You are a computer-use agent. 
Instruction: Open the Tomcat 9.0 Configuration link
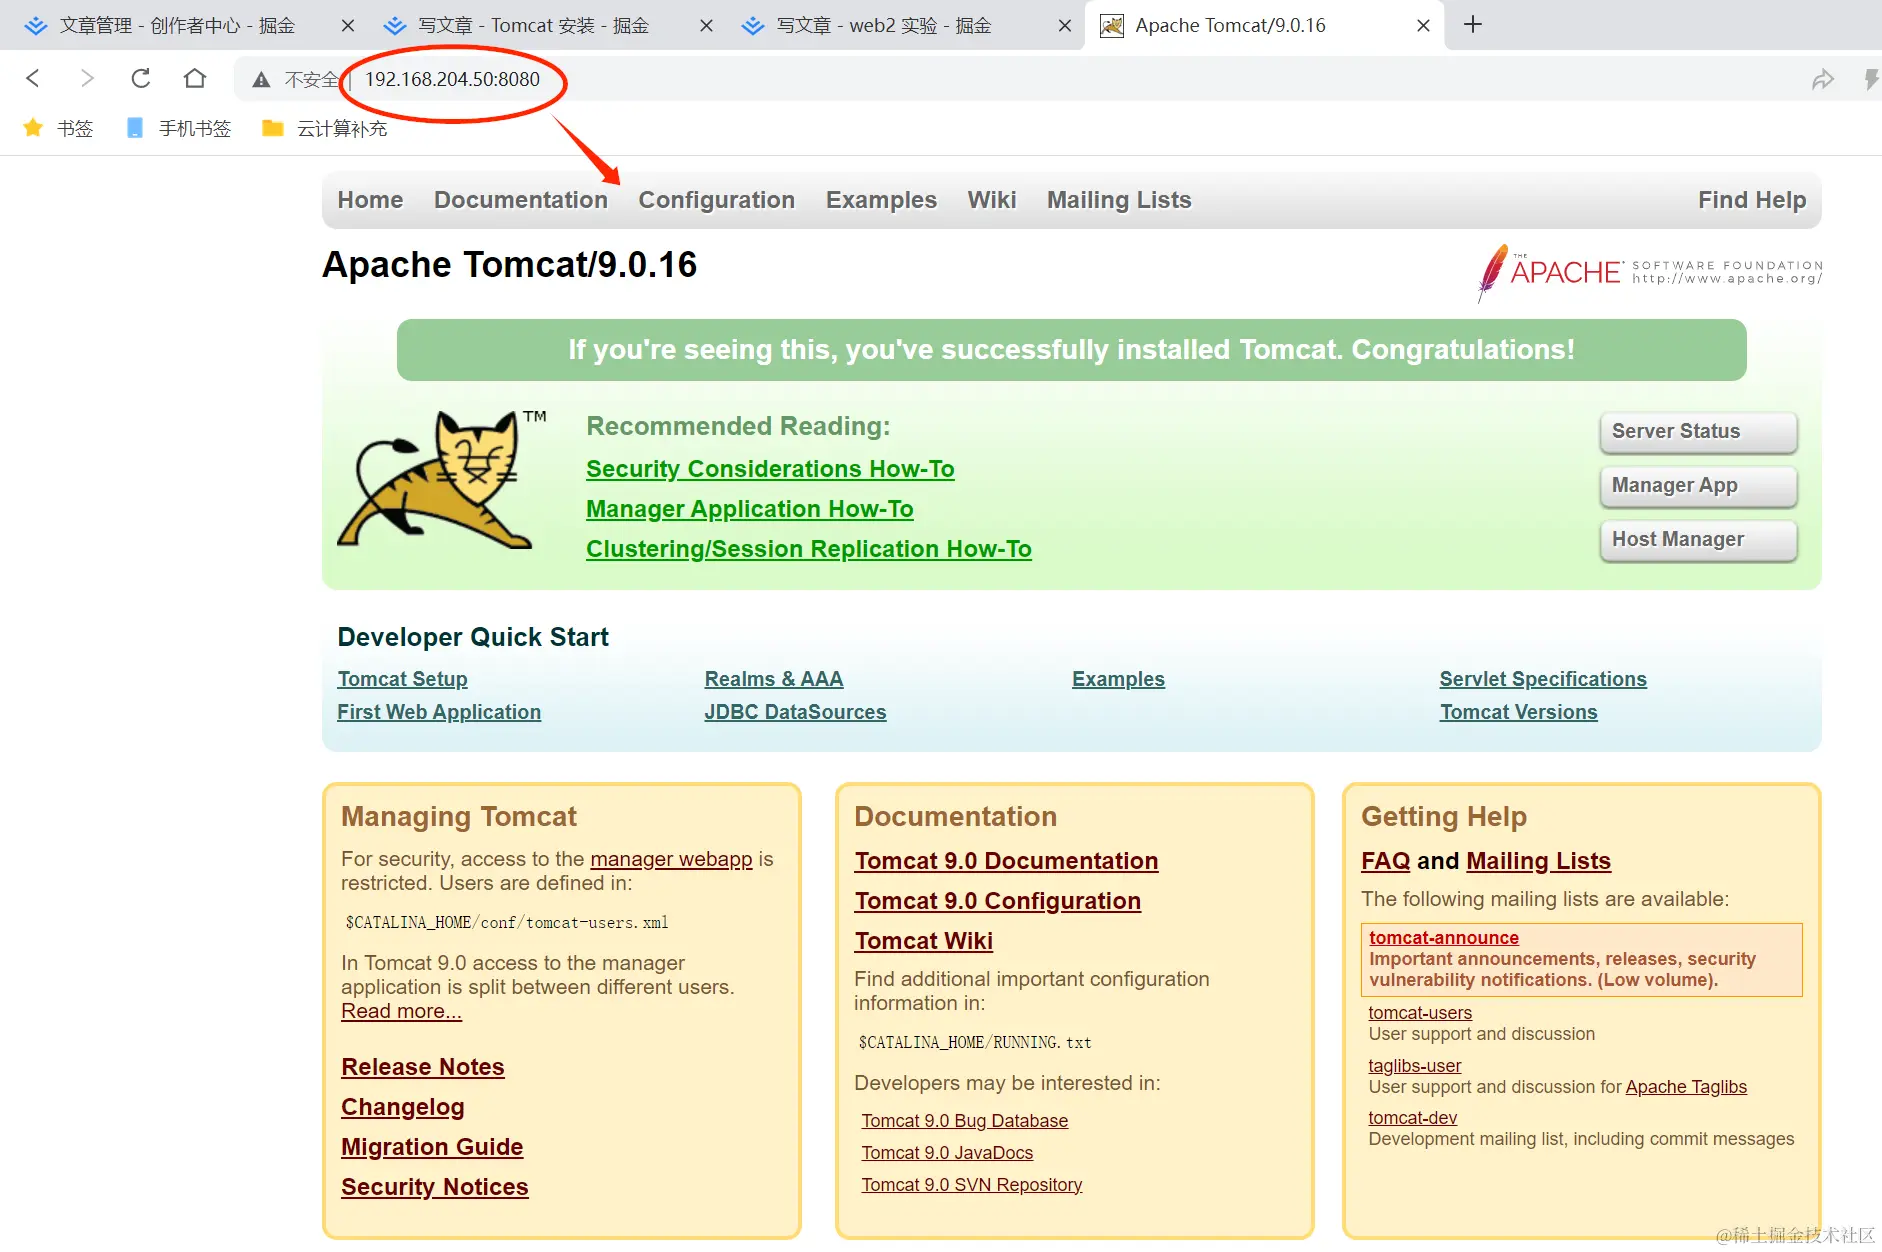(997, 901)
